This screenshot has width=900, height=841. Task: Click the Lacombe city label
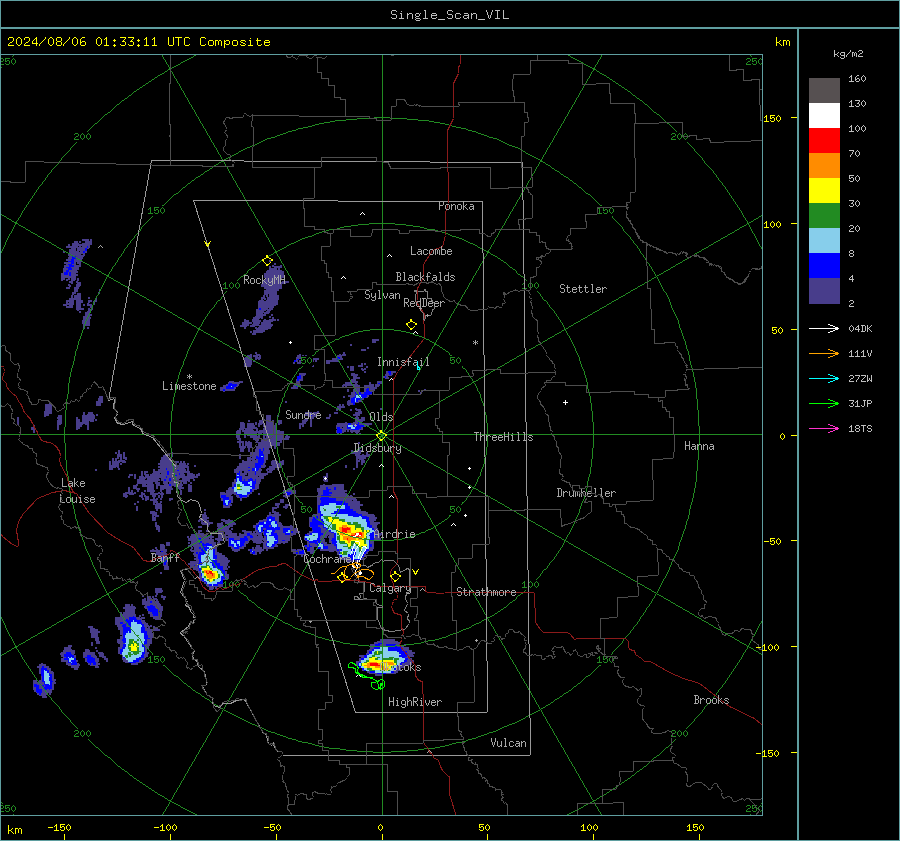[x=431, y=251]
